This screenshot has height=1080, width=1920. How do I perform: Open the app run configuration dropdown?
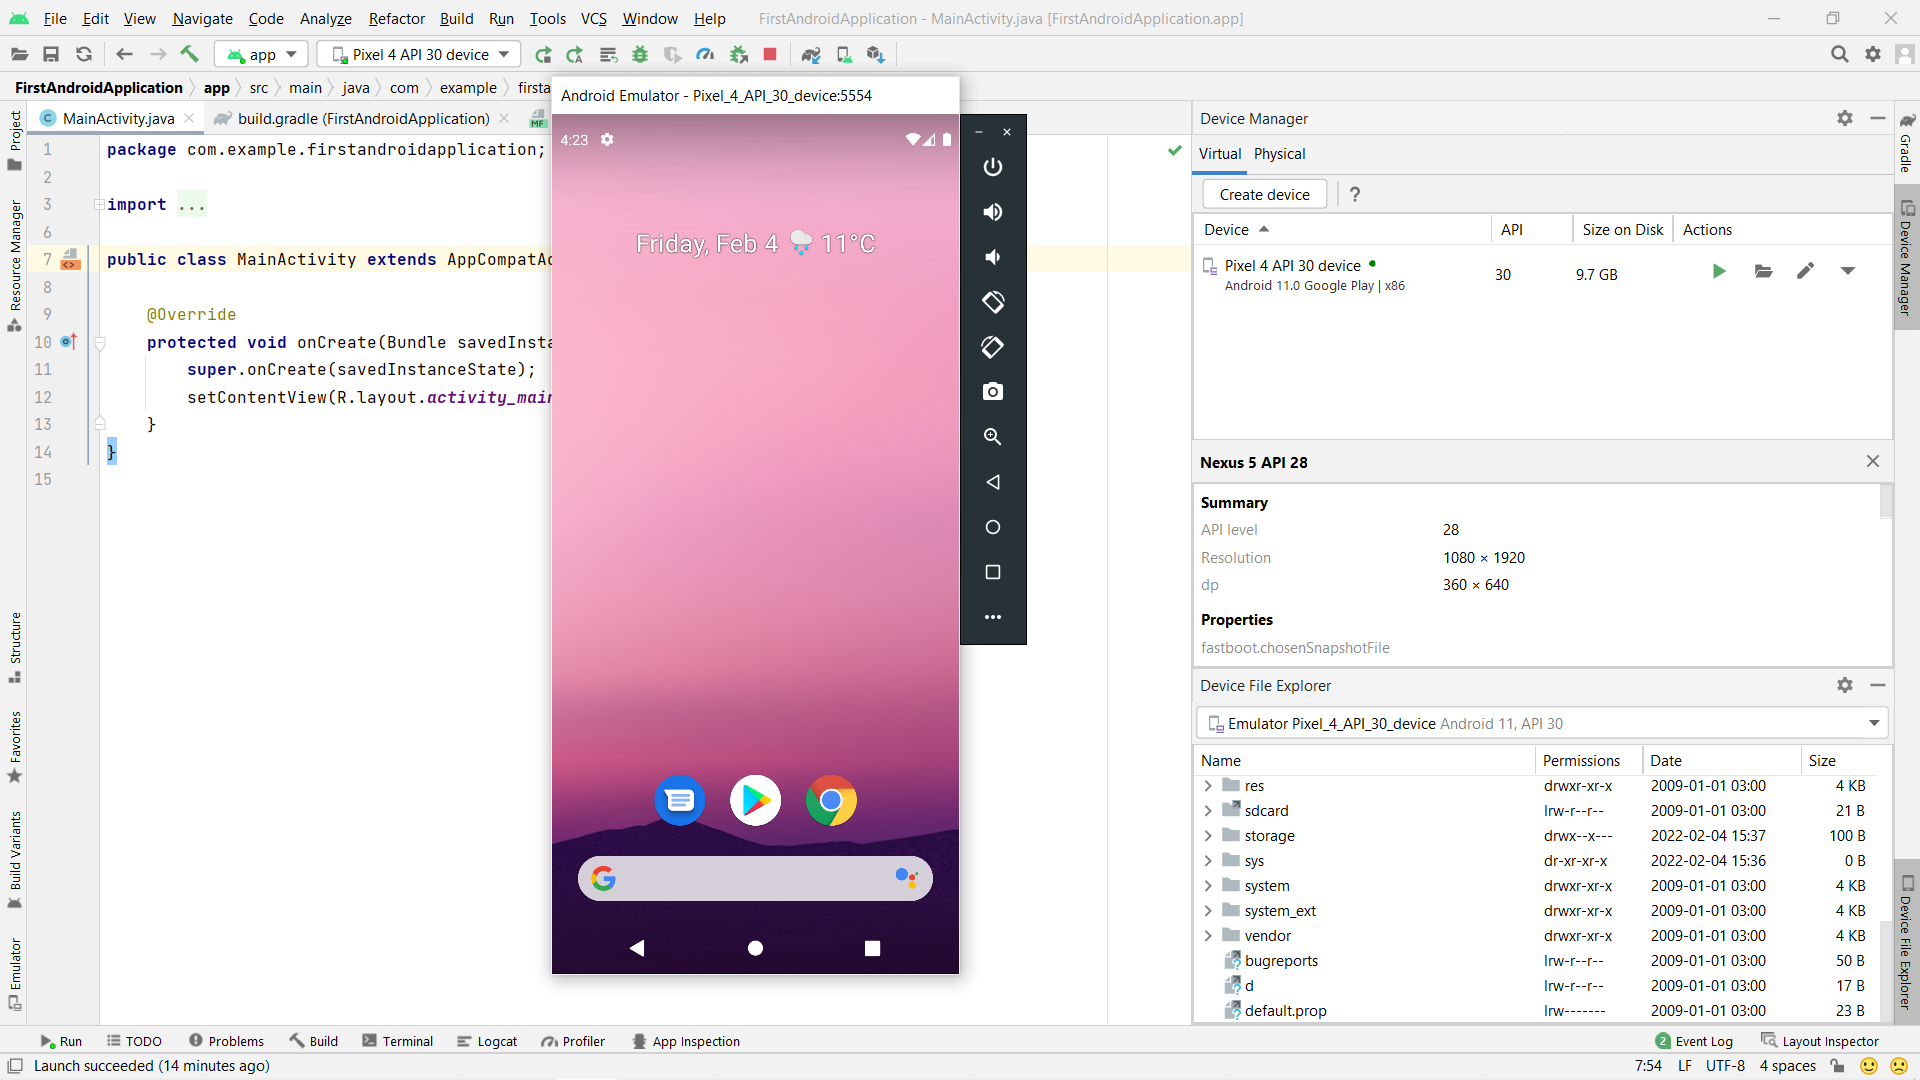click(263, 54)
